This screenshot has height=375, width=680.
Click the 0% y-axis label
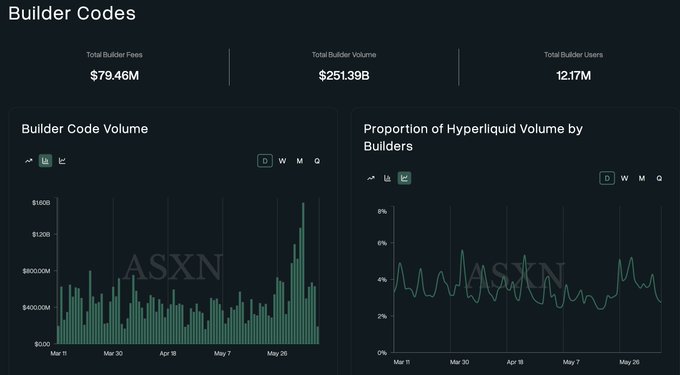pos(382,352)
